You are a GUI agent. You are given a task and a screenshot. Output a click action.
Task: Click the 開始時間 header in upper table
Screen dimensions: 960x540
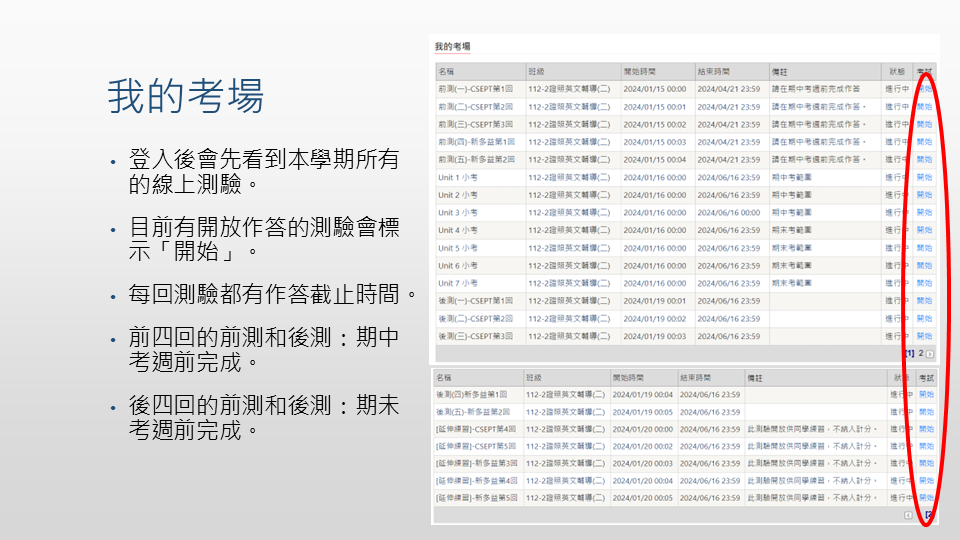pyautogui.click(x=639, y=72)
